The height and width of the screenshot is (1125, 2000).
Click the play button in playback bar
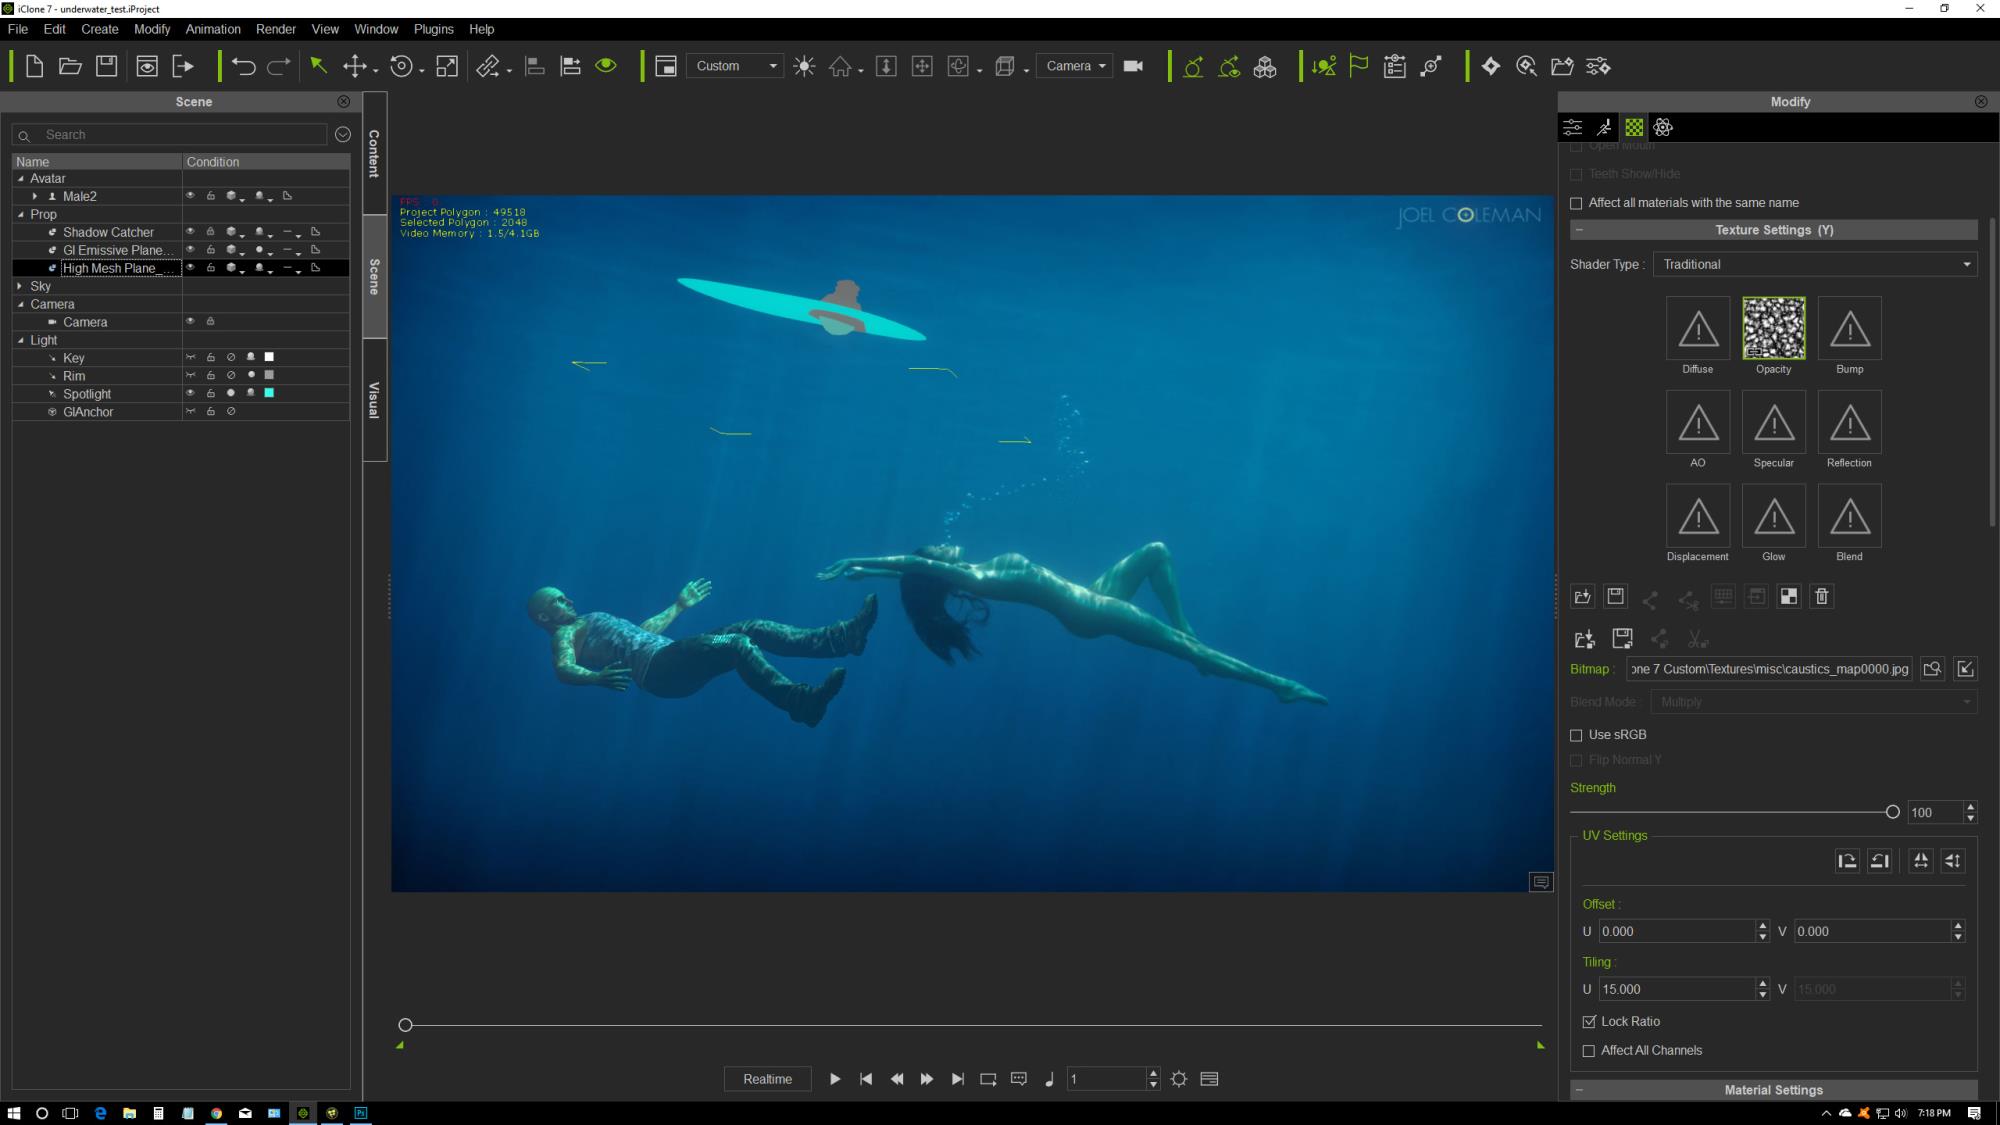835,1079
